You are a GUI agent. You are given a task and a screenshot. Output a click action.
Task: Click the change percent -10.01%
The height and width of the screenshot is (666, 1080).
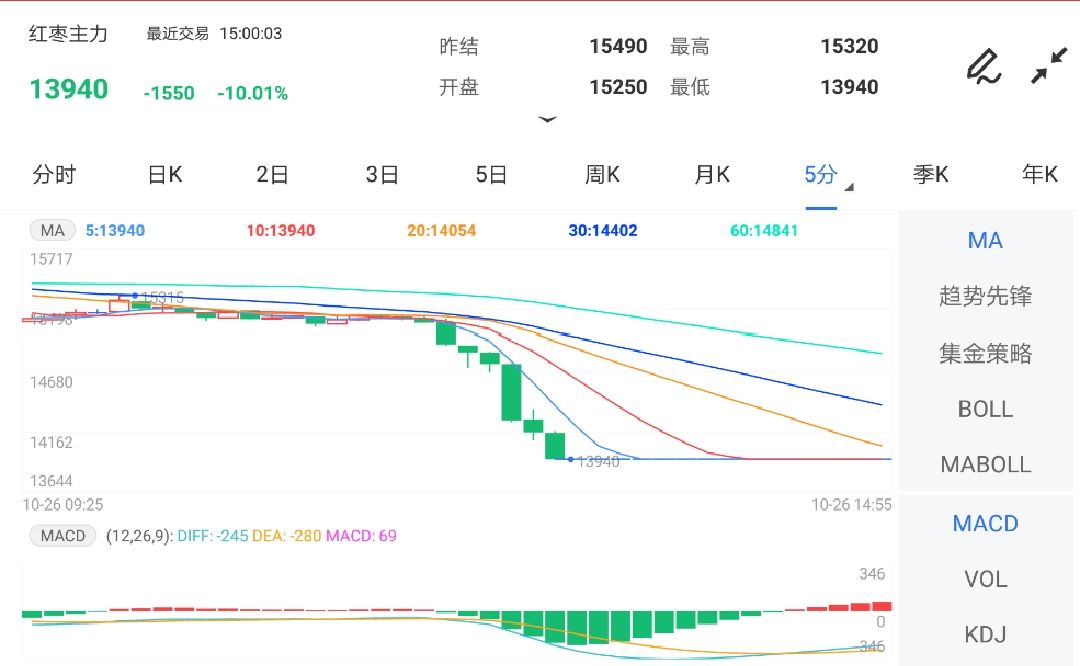click(x=252, y=93)
